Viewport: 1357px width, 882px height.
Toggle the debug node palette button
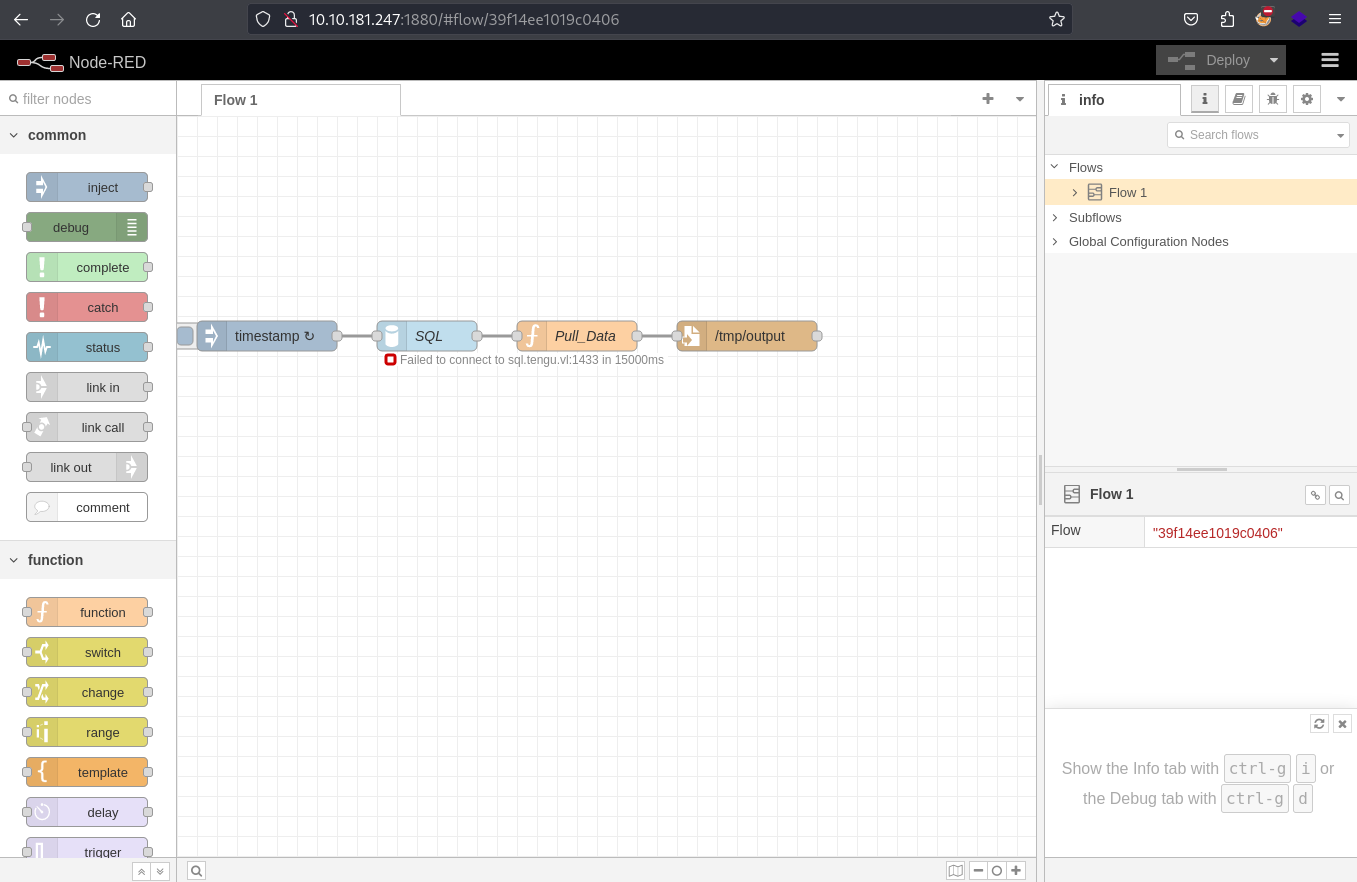pos(132,227)
